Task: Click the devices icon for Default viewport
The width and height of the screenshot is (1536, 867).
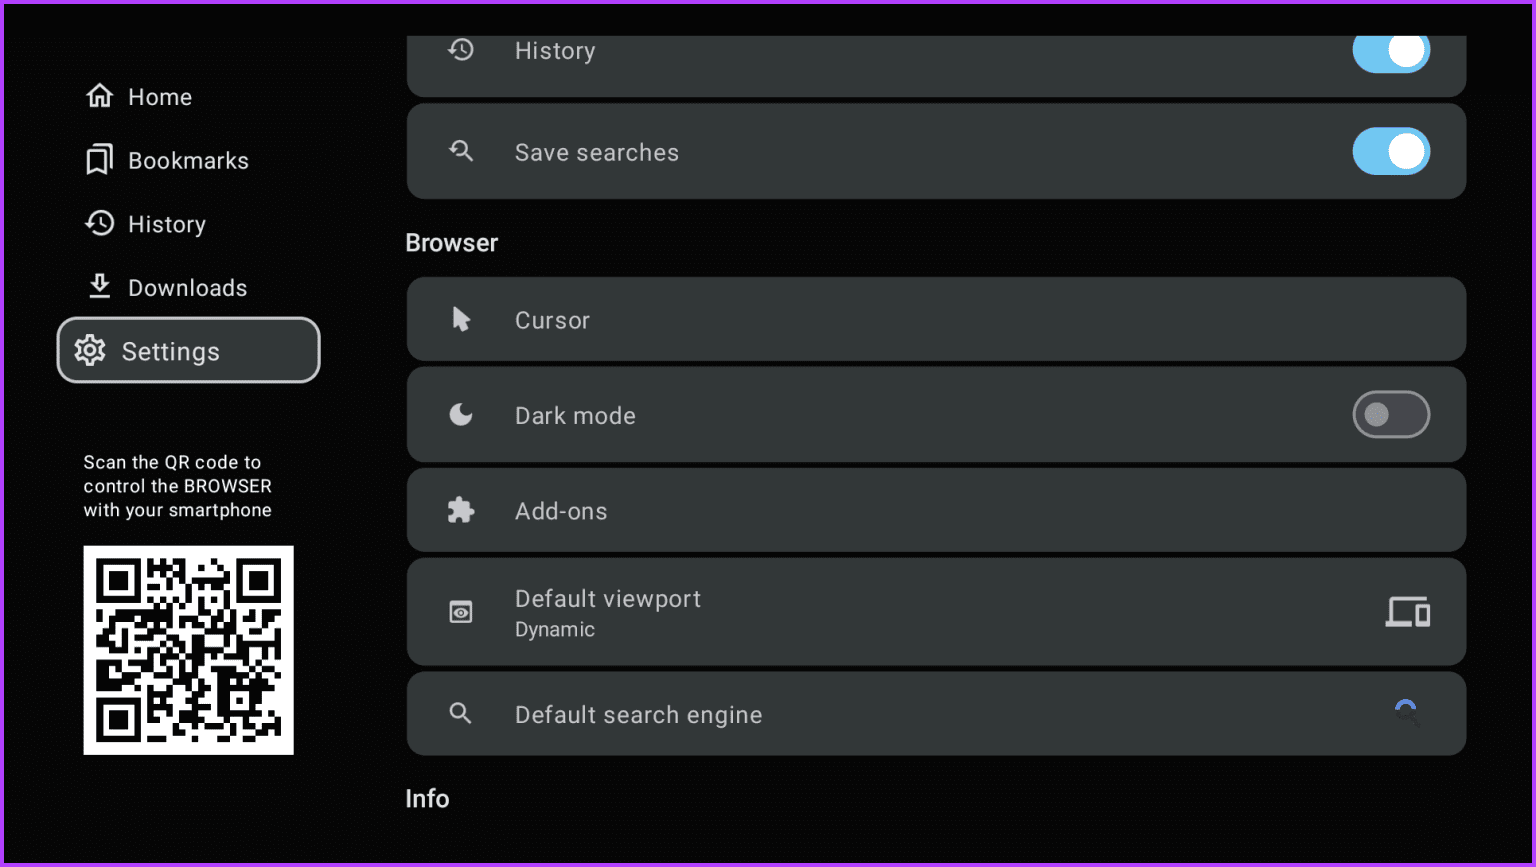Action: [1407, 612]
